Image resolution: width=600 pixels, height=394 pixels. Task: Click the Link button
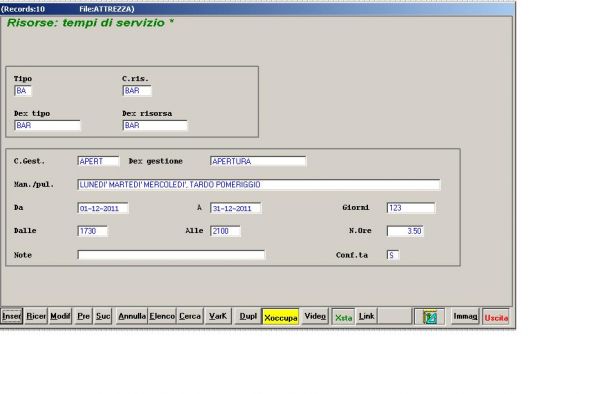pyautogui.click(x=366, y=316)
